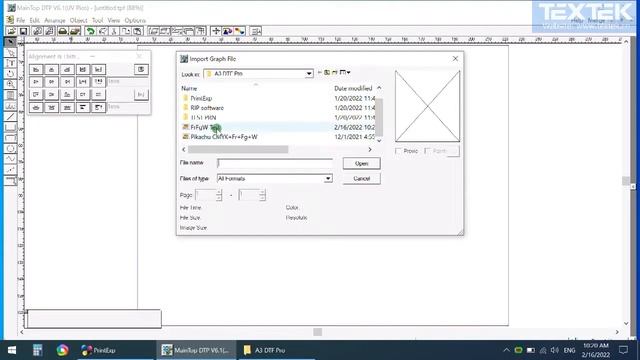
Task: Click the ENG language indicator
Action: pos(569,350)
